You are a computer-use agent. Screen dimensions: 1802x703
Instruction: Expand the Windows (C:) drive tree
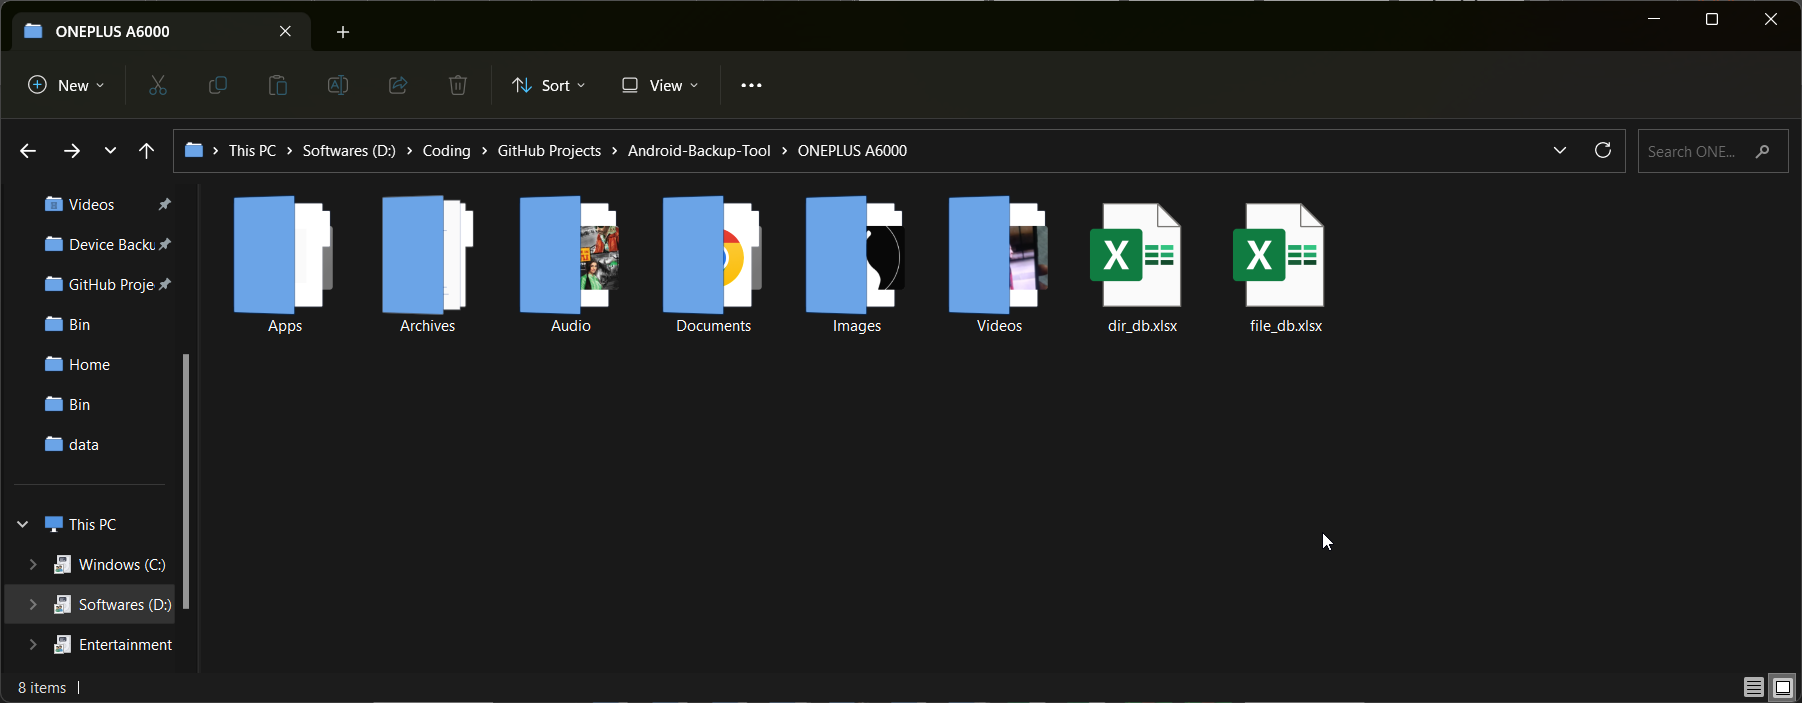[33, 565]
